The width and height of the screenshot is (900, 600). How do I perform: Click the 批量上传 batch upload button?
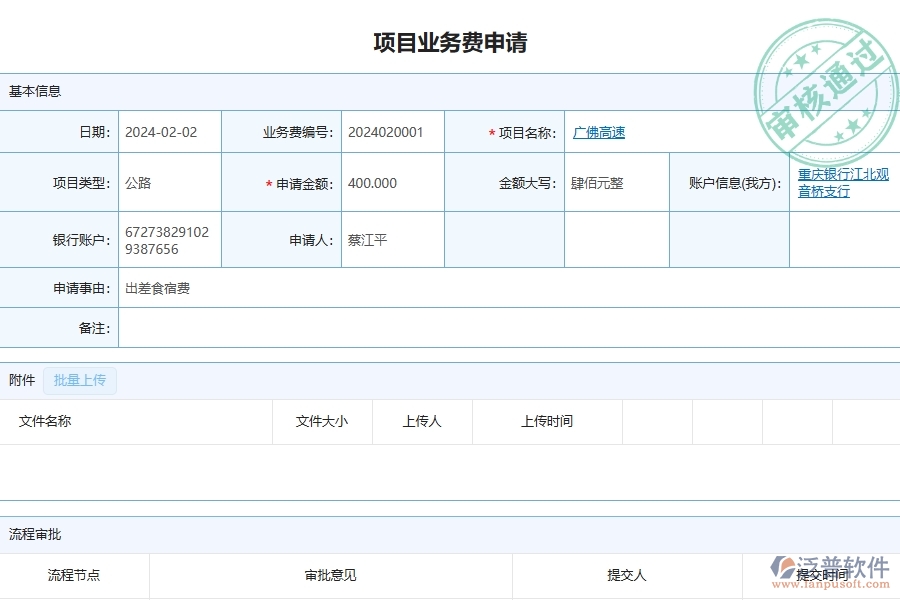pos(80,380)
